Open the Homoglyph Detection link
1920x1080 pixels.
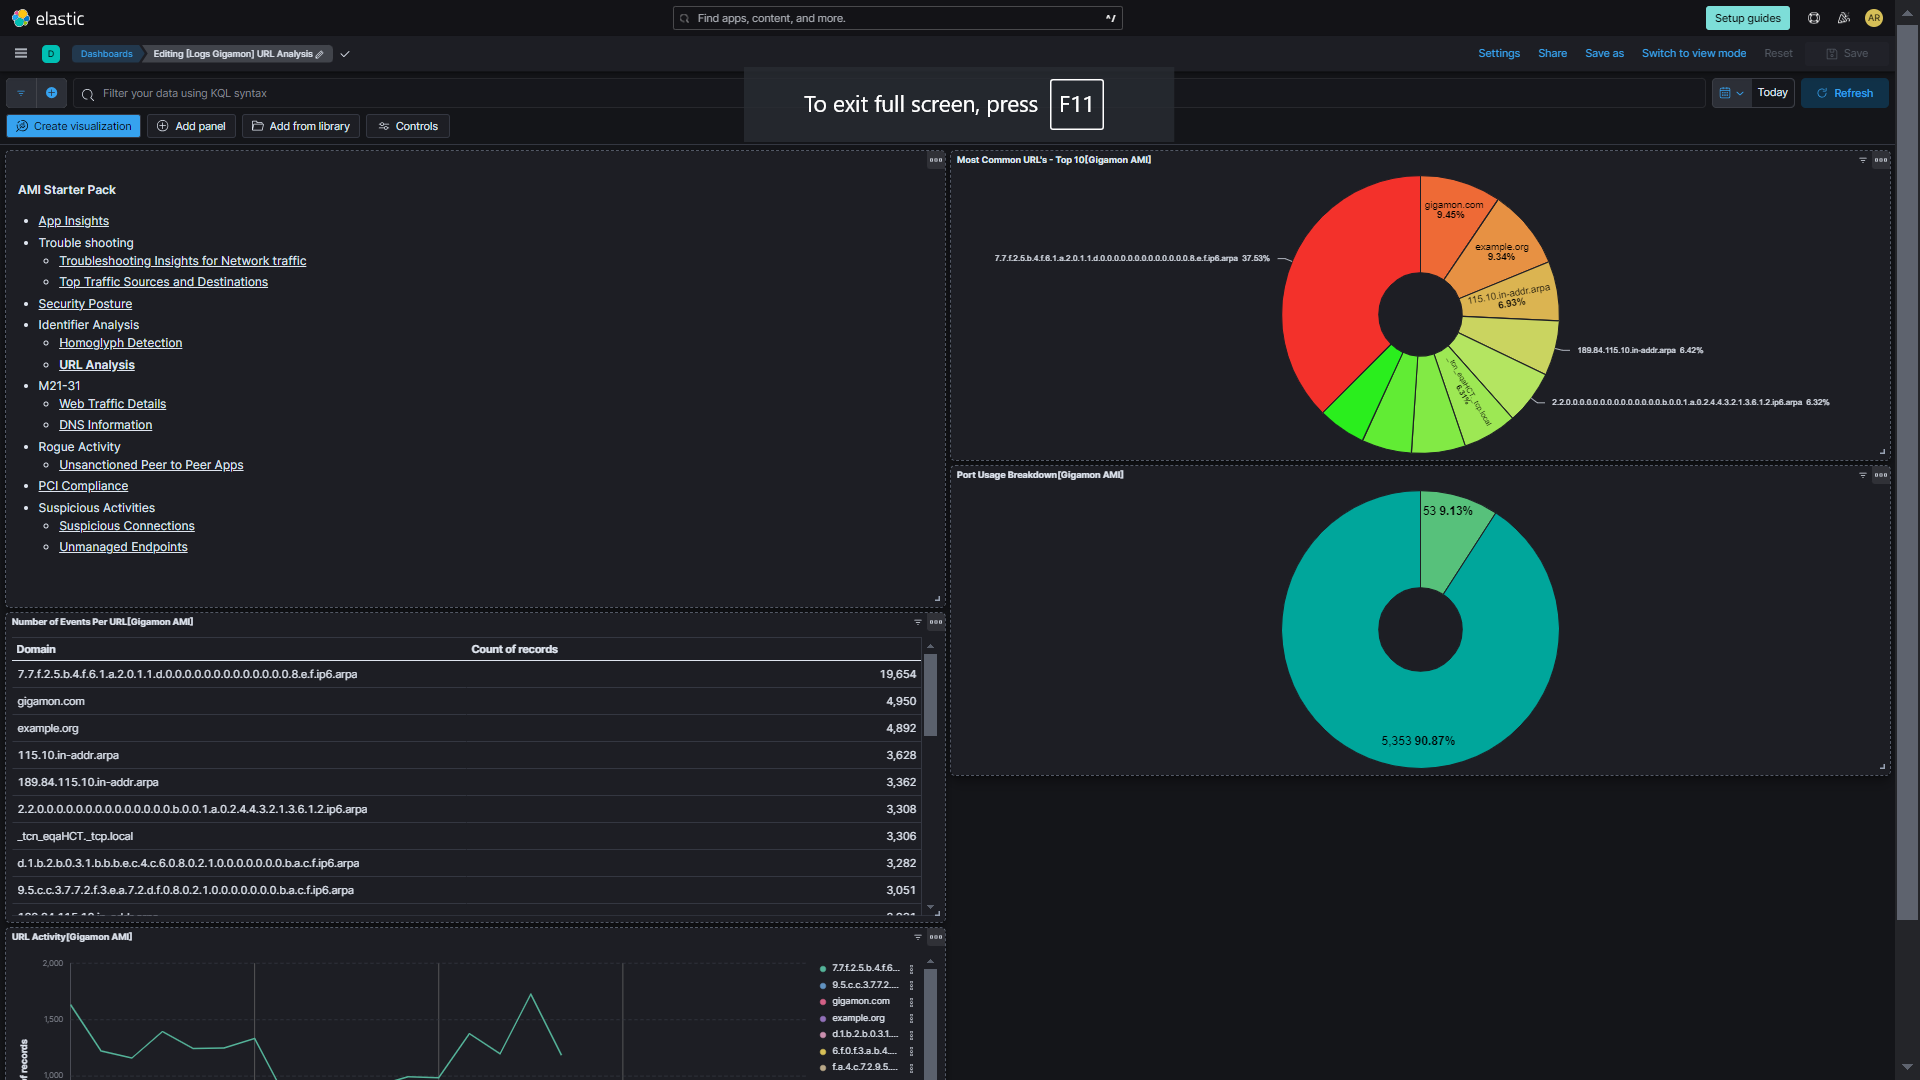(x=120, y=343)
